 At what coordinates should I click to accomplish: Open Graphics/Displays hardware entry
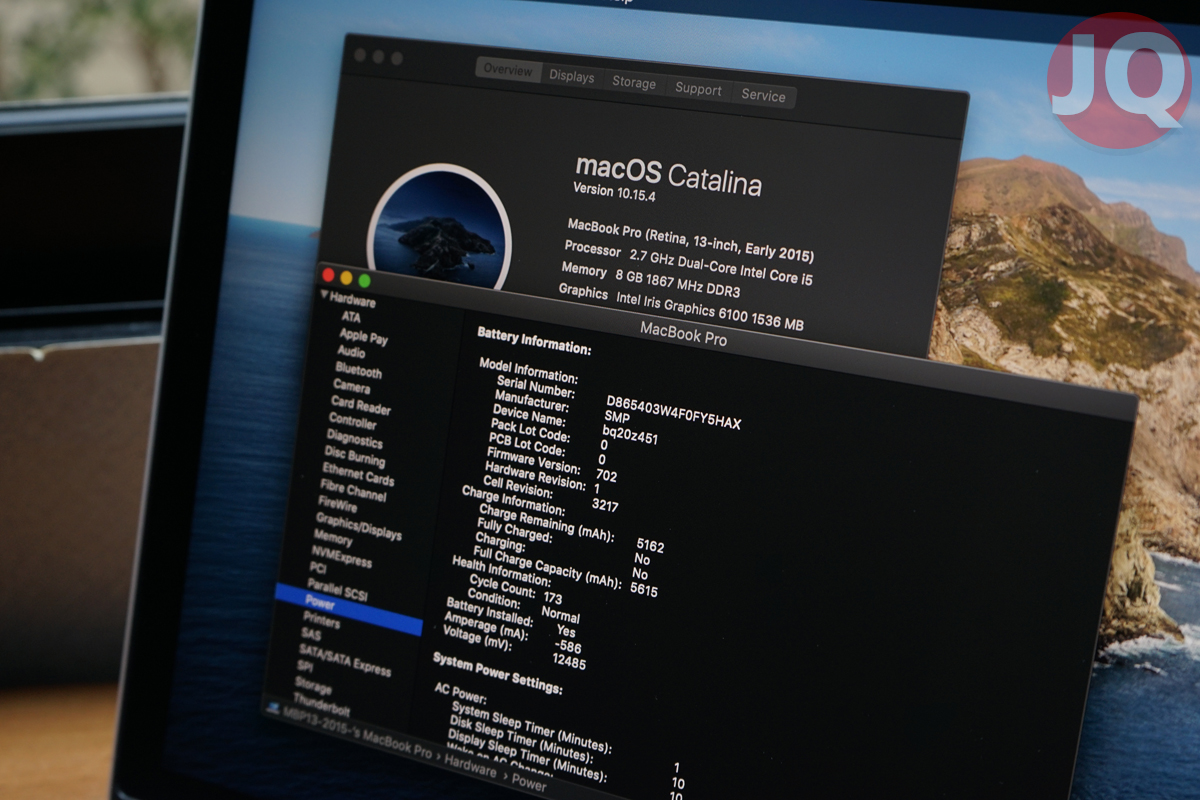click(x=358, y=527)
